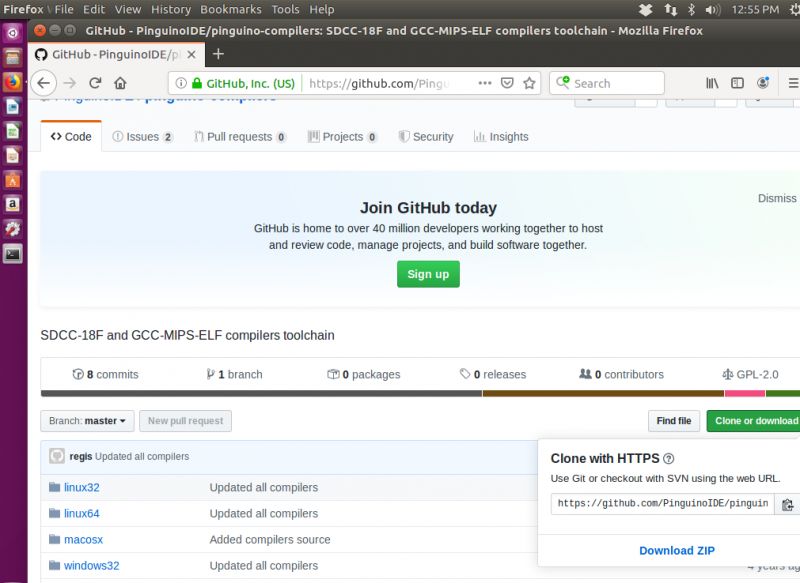Viewport: 800px width, 583px height.
Task: View the 8 commits link
Action: coord(106,374)
